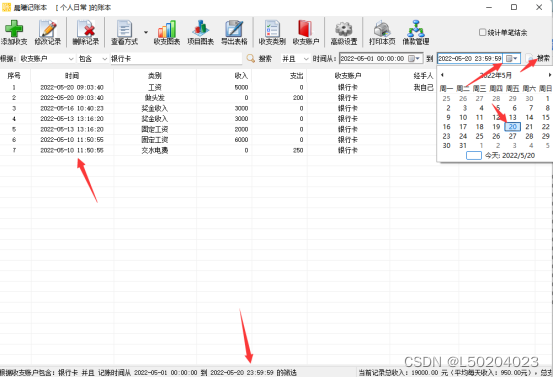Click the 我自己 handler cell
The image size is (554, 377).
pyautogui.click(x=423, y=88)
